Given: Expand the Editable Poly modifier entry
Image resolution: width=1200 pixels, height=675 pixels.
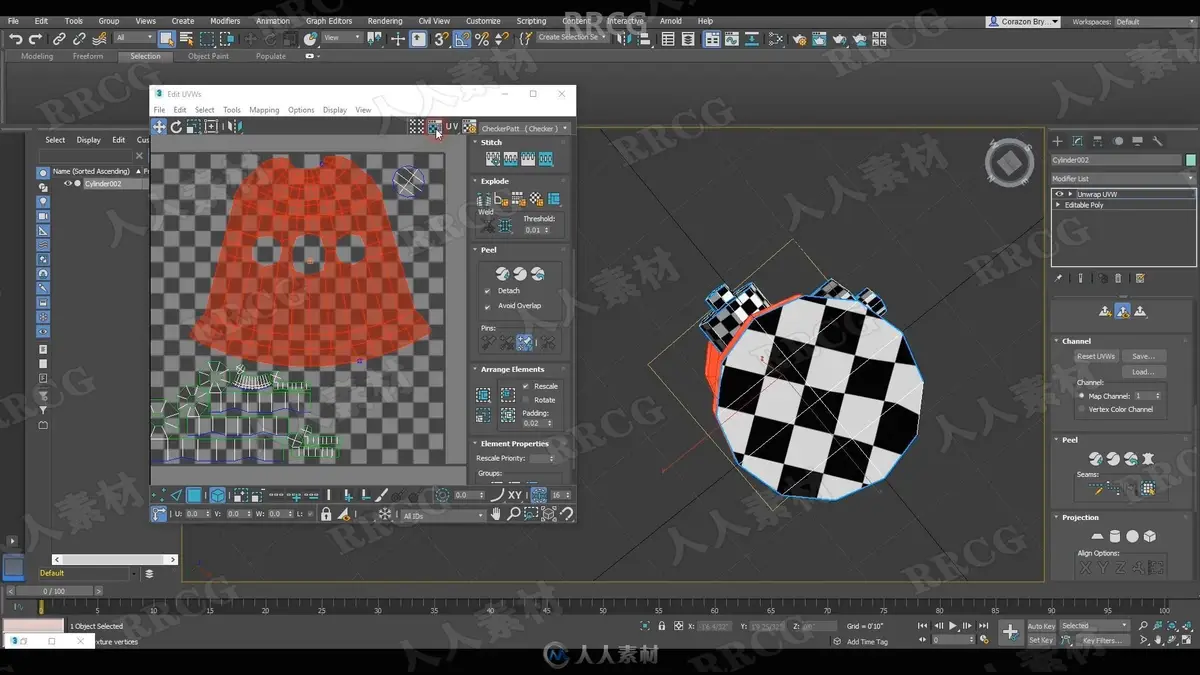Looking at the screenshot, I should 1059,205.
